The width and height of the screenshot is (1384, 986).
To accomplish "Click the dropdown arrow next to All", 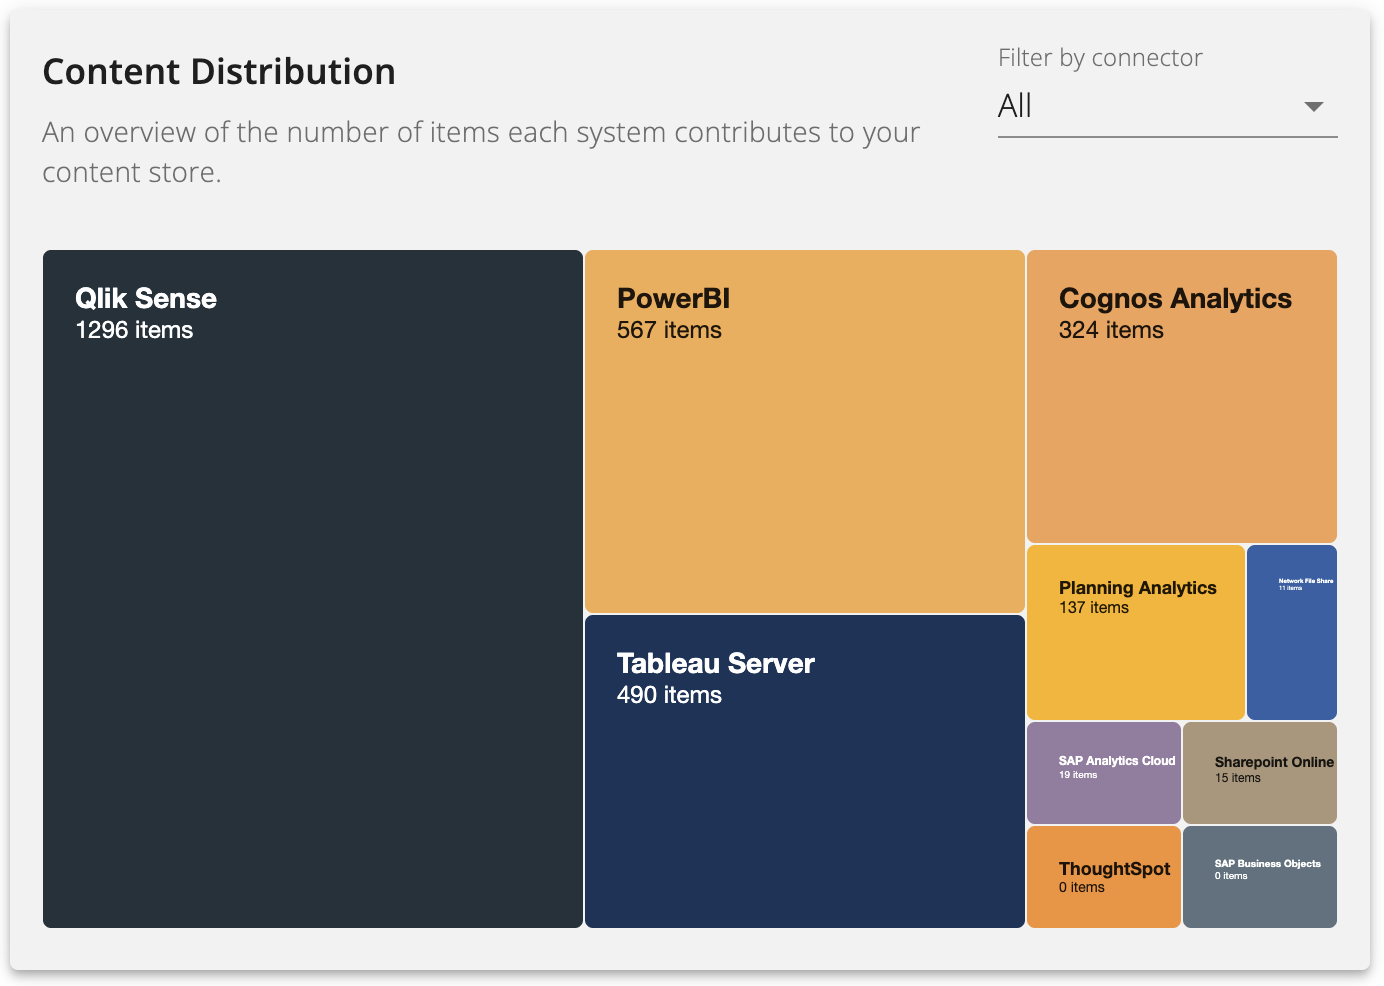I will 1314,107.
